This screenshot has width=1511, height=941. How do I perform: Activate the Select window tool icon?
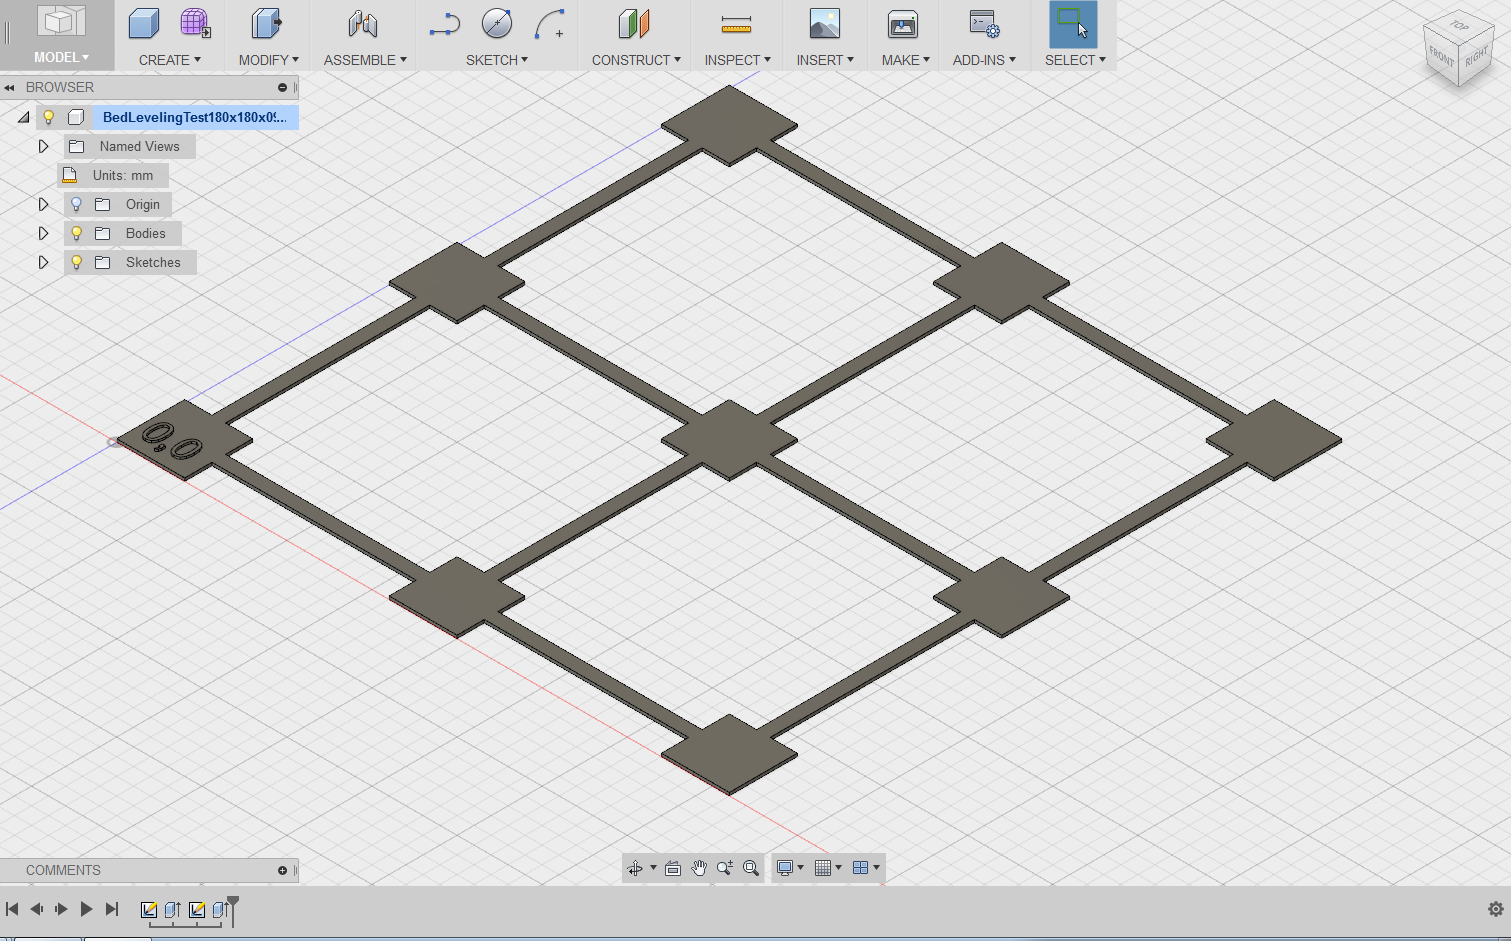[1073, 24]
